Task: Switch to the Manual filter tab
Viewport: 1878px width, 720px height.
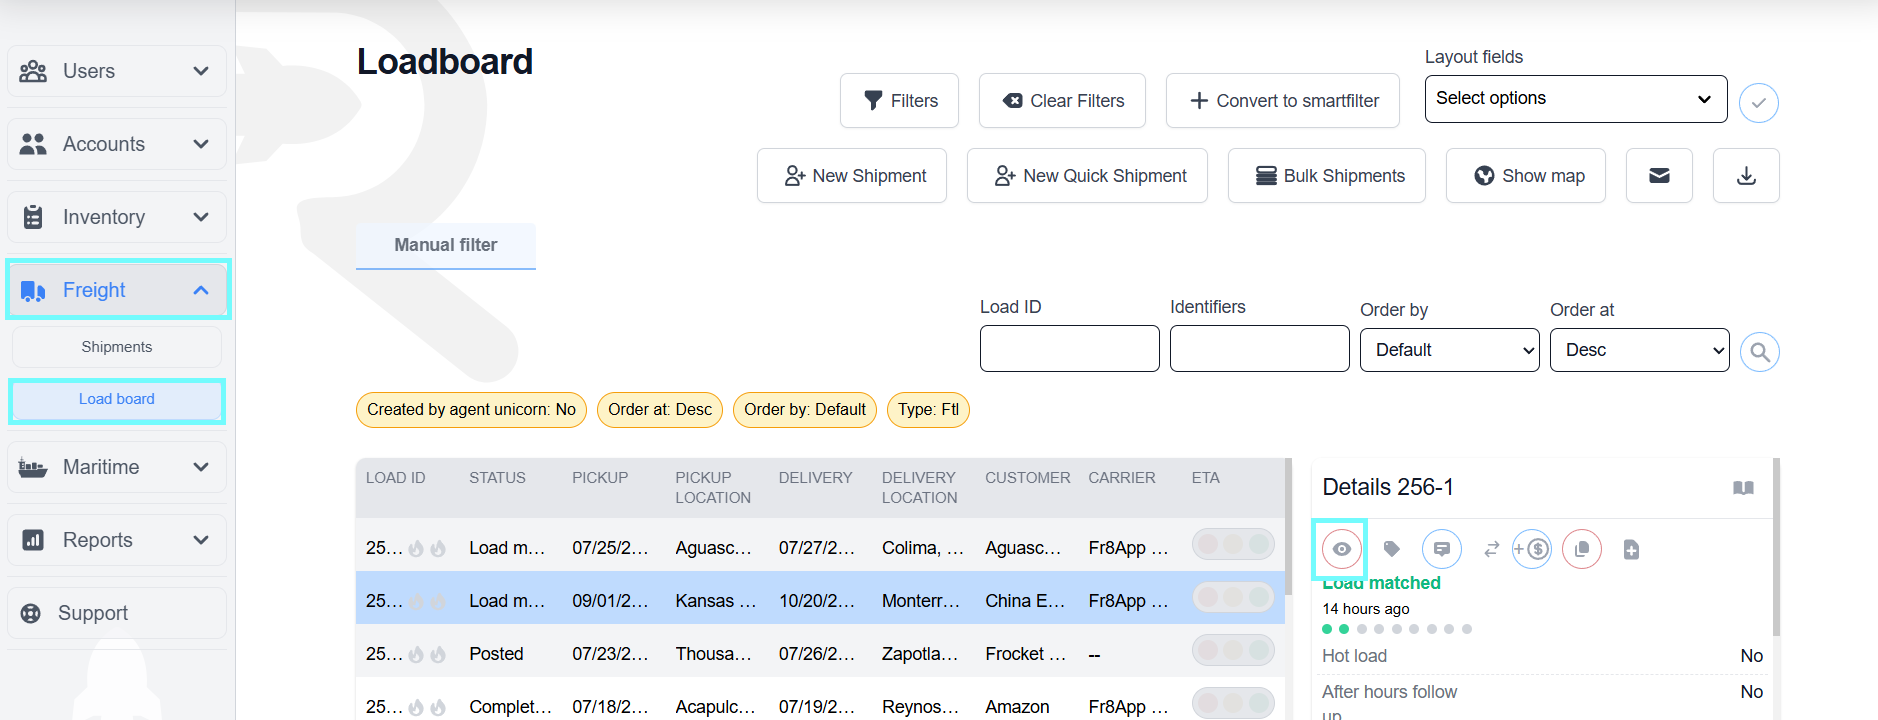Action: pos(446,246)
